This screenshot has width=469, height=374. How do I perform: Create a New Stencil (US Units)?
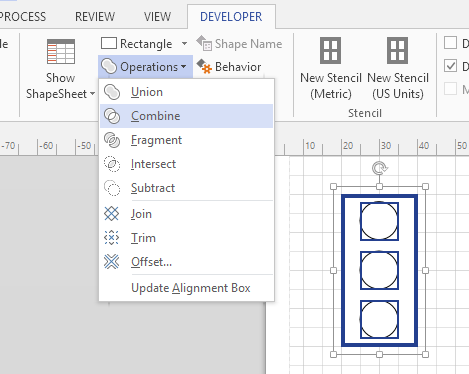click(398, 69)
